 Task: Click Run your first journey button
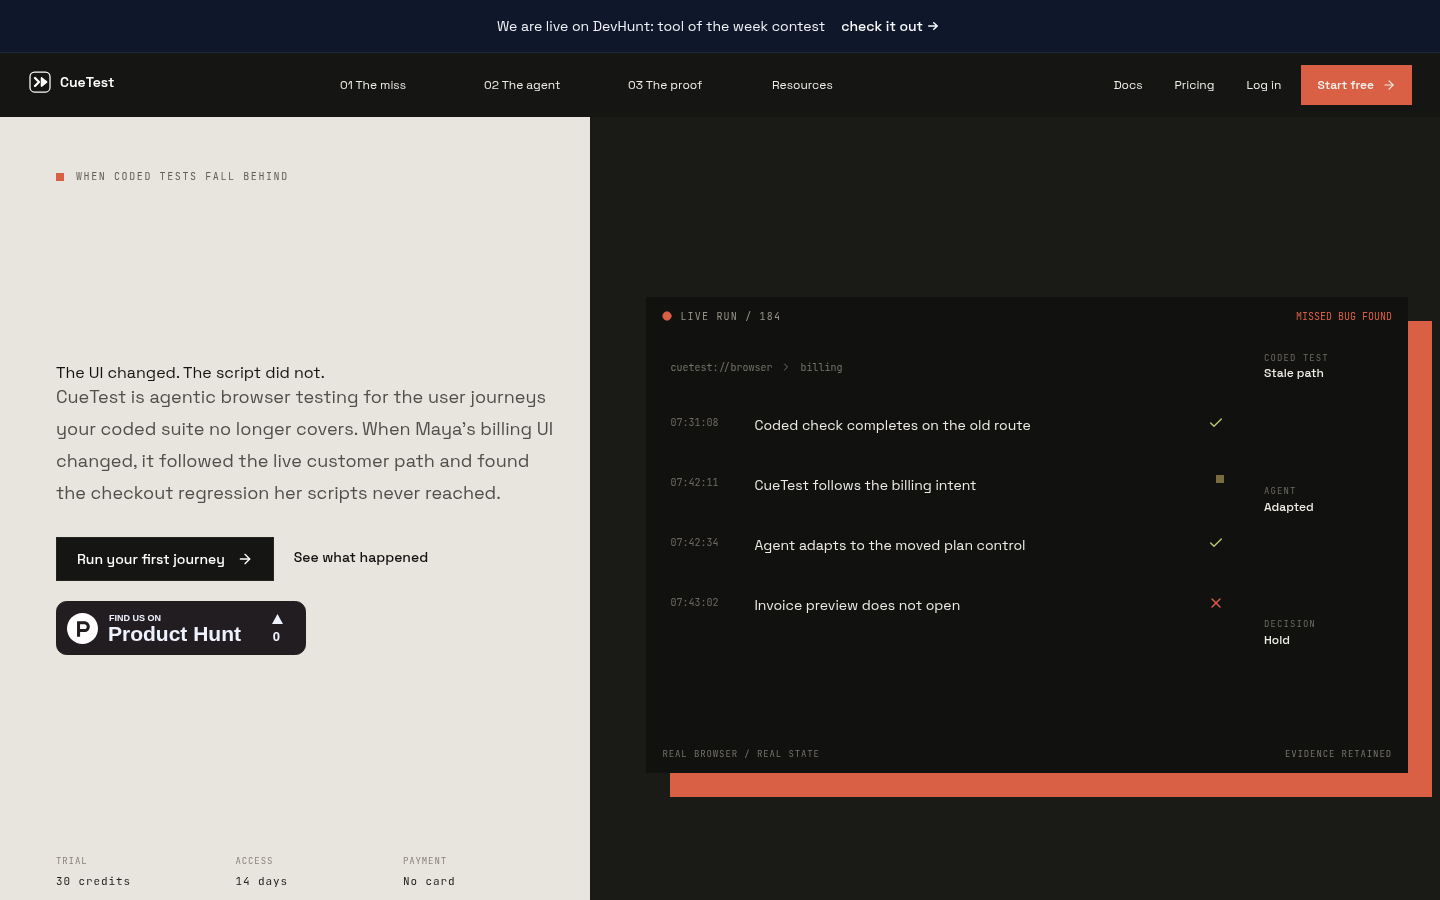165,559
